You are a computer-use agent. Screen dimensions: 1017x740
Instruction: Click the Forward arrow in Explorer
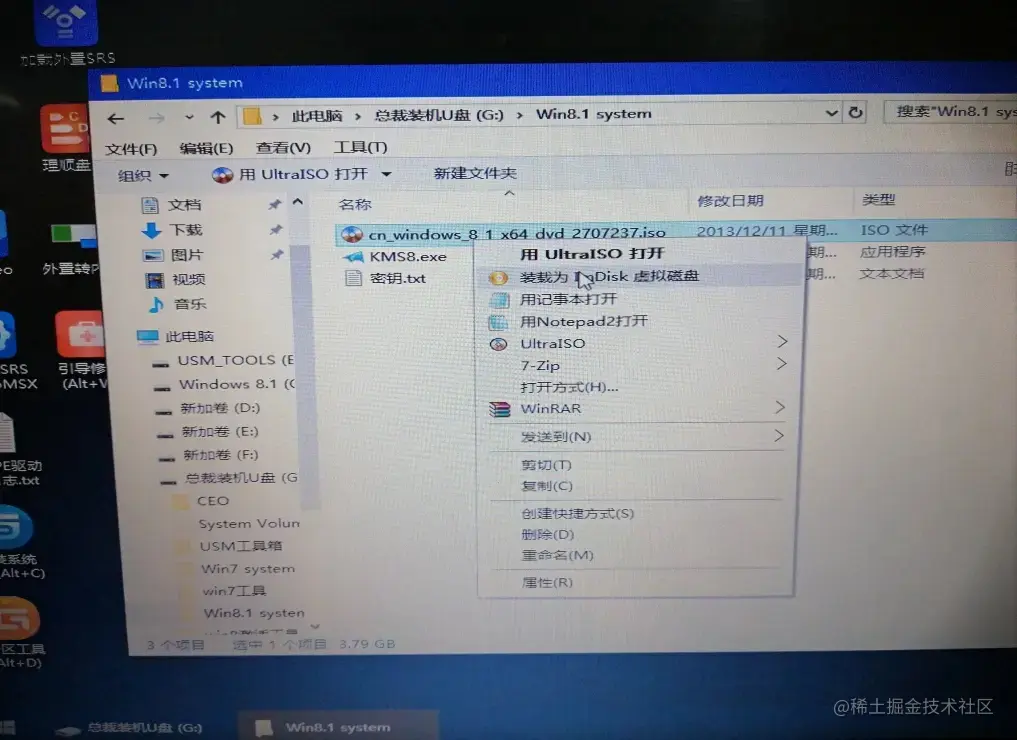point(156,118)
